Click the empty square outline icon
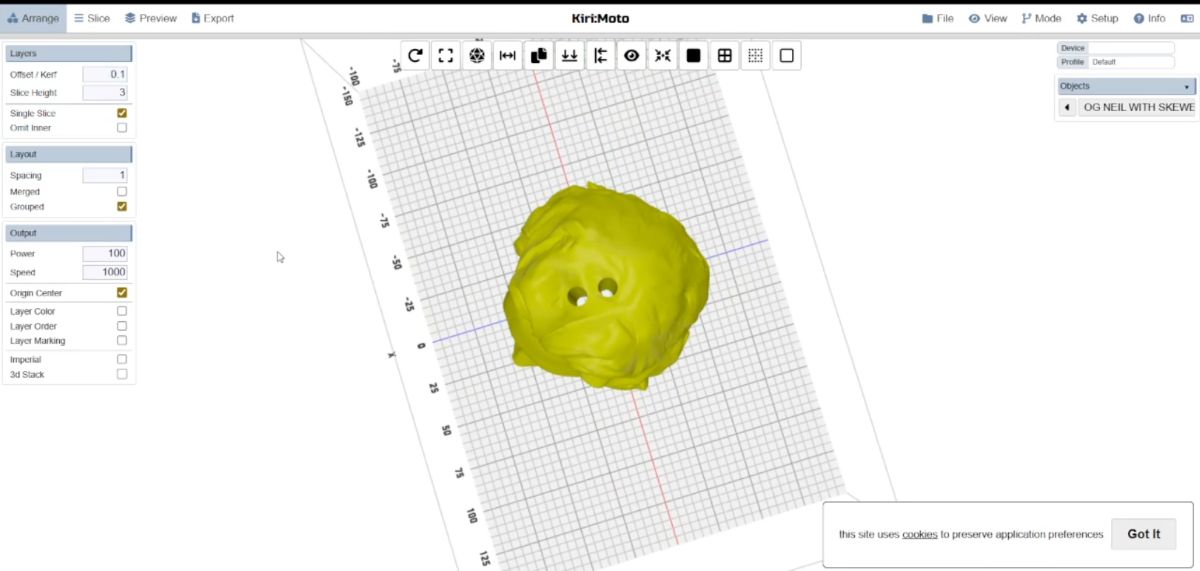The width and height of the screenshot is (1200, 571). tap(787, 56)
